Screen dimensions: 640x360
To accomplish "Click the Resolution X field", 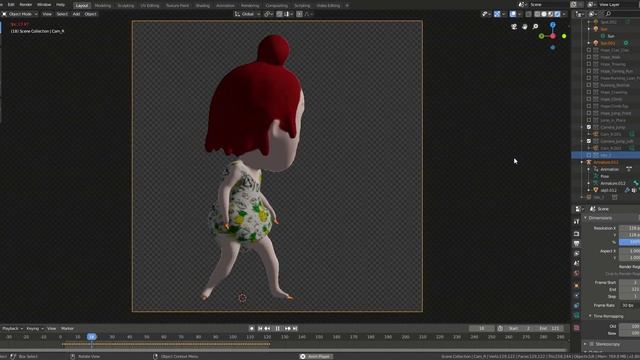I will click(629, 228).
